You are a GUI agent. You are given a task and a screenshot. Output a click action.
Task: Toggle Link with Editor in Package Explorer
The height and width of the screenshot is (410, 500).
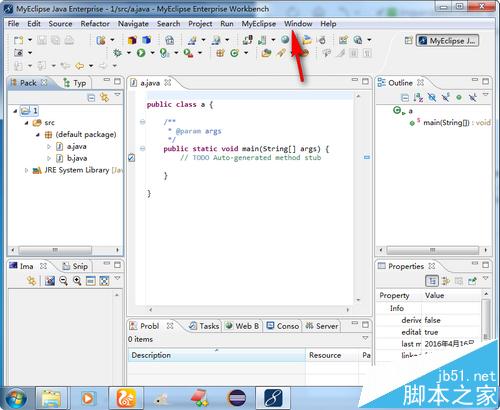point(104,97)
